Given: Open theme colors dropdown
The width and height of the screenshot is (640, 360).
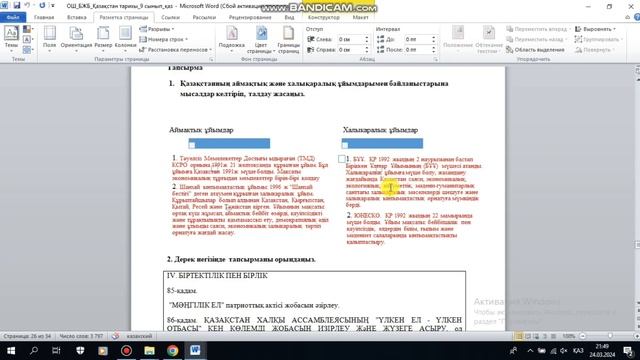Looking at the screenshot, I should (27, 29).
